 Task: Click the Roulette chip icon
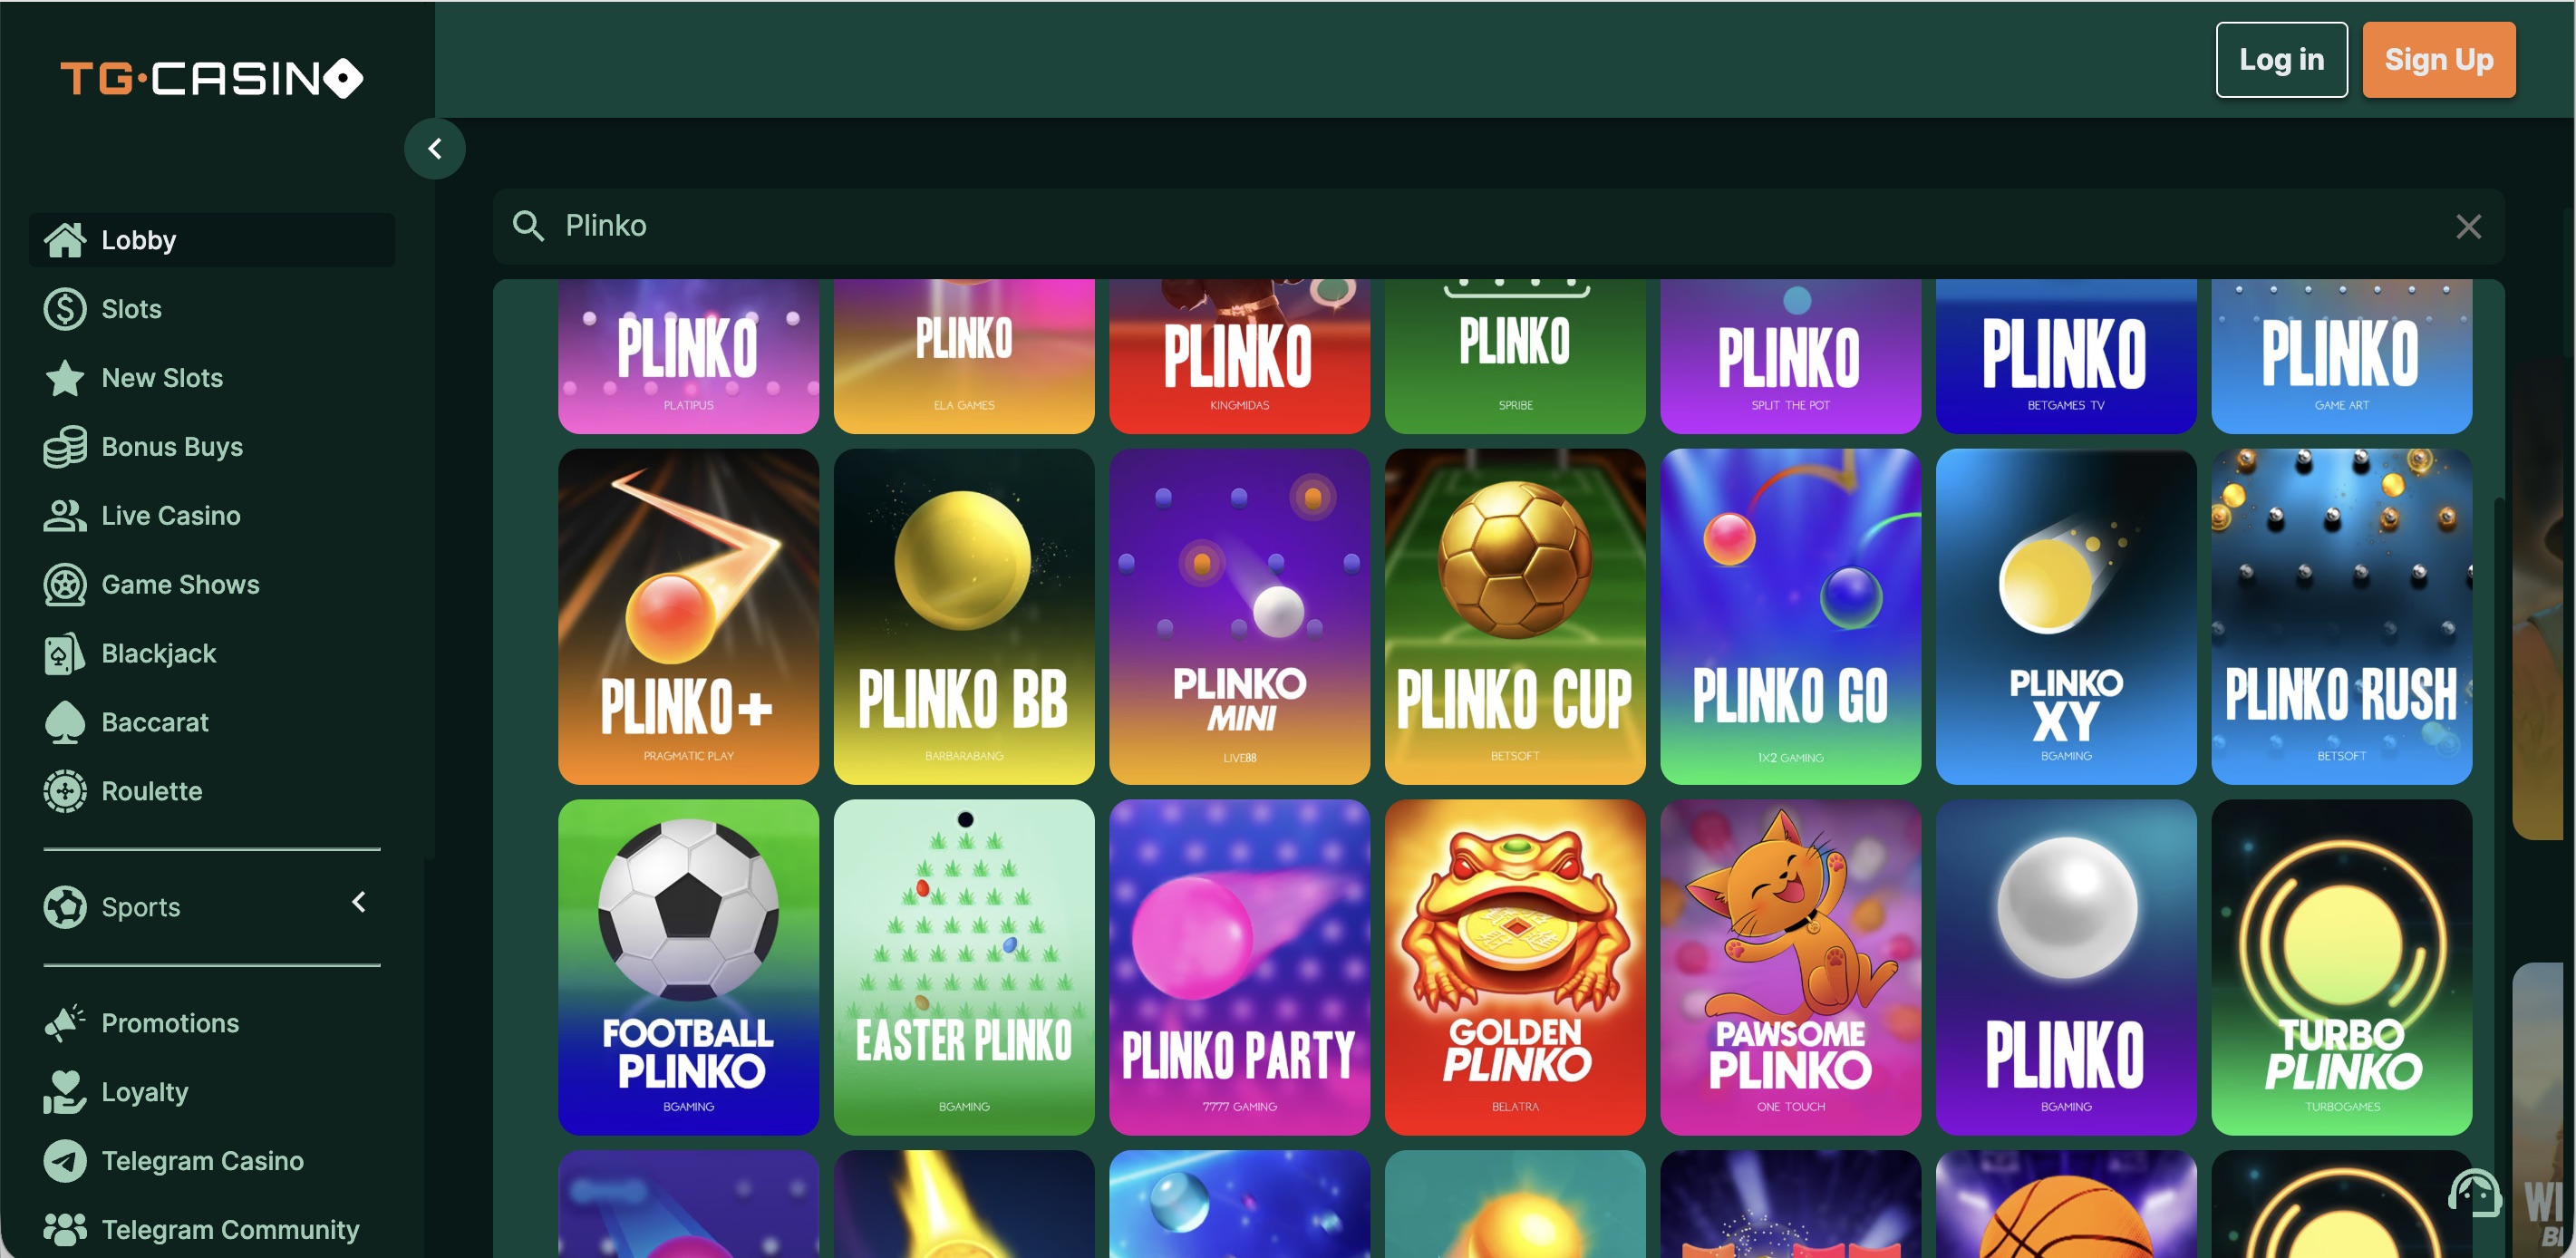click(65, 791)
